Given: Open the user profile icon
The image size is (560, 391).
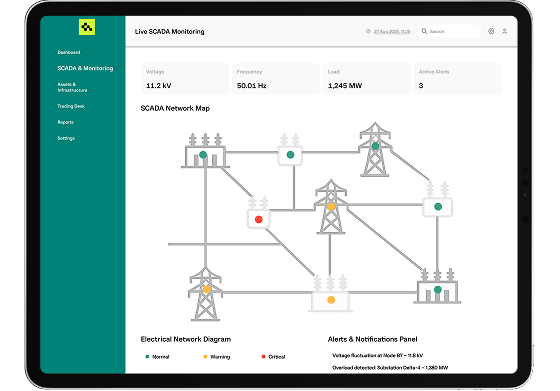Looking at the screenshot, I should [505, 31].
